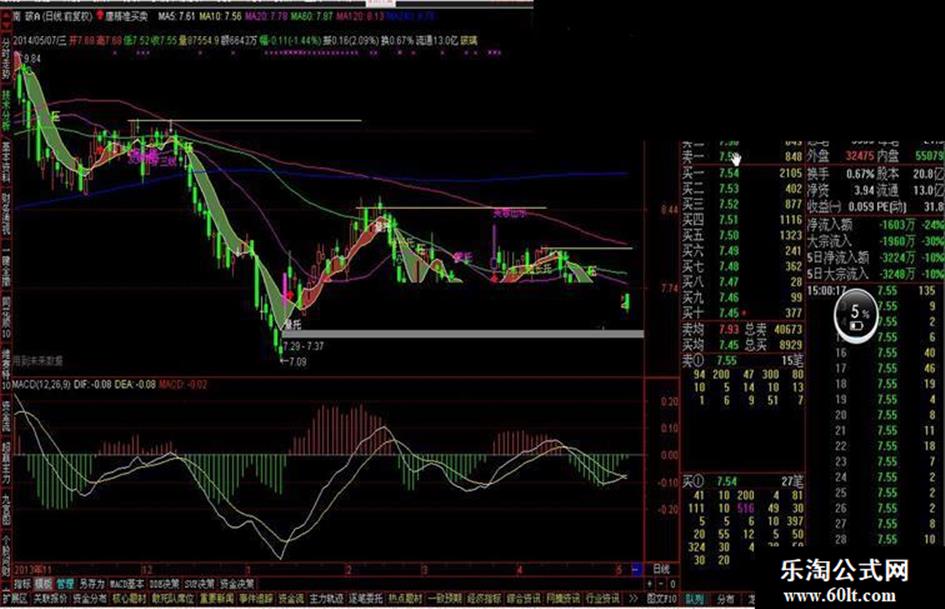Zoom in chart with + button
The width and height of the screenshot is (945, 609).
pos(650,584)
